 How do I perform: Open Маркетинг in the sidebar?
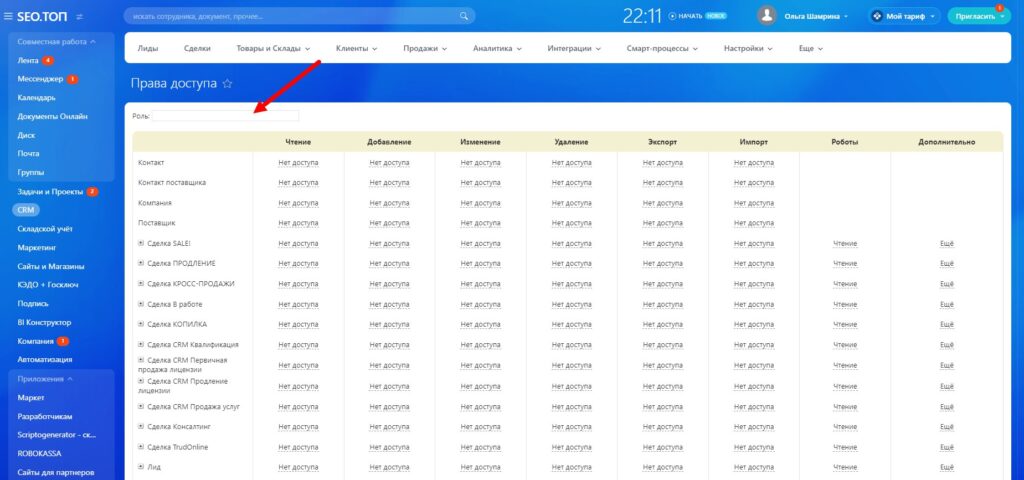[x=38, y=248]
